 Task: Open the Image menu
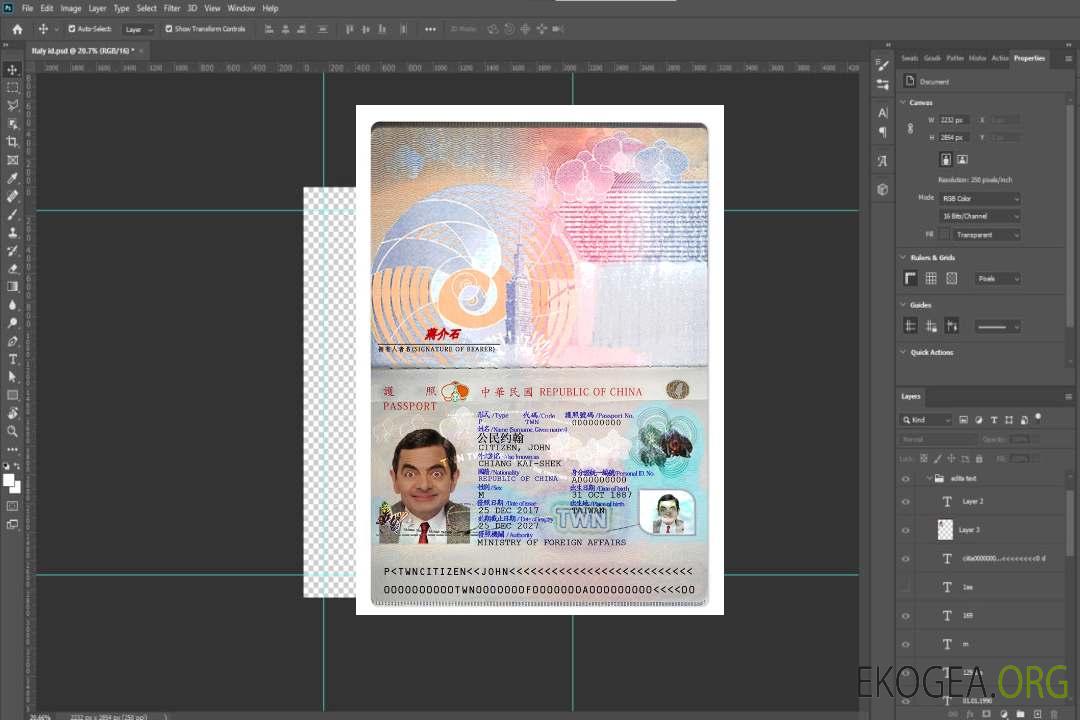(x=71, y=8)
